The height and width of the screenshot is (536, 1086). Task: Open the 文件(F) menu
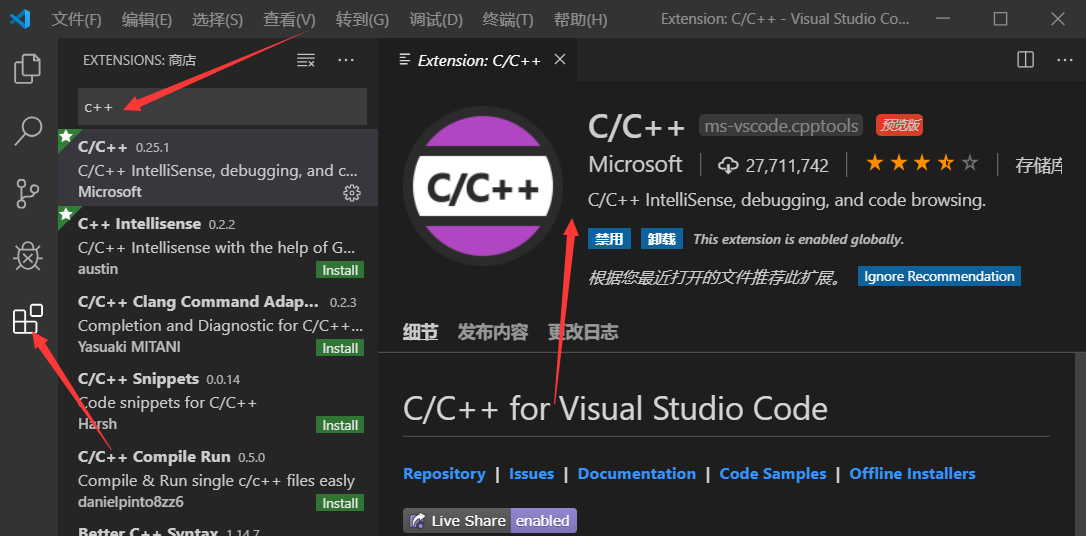click(76, 19)
